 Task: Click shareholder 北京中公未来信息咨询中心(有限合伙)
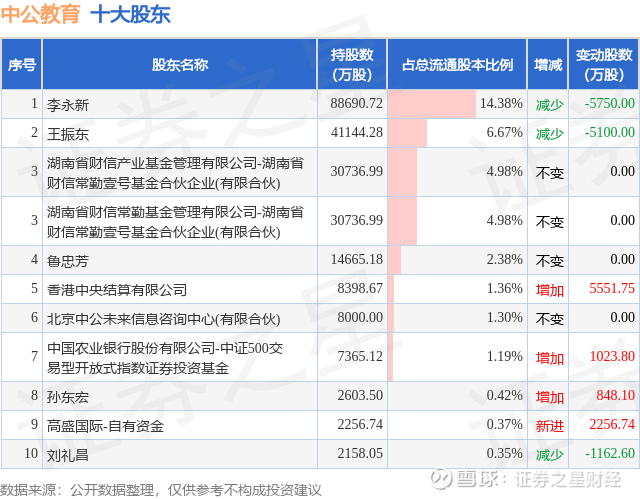click(x=163, y=319)
